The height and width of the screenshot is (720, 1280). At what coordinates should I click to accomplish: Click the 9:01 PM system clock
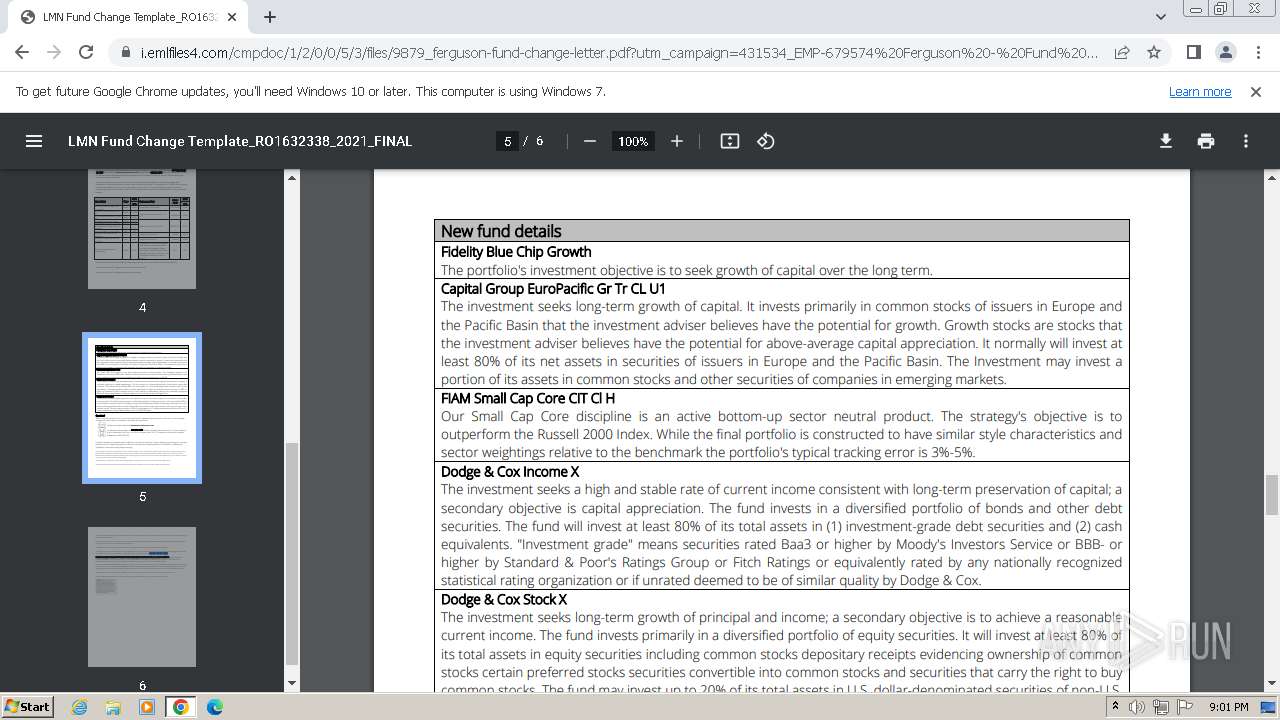coord(1228,707)
